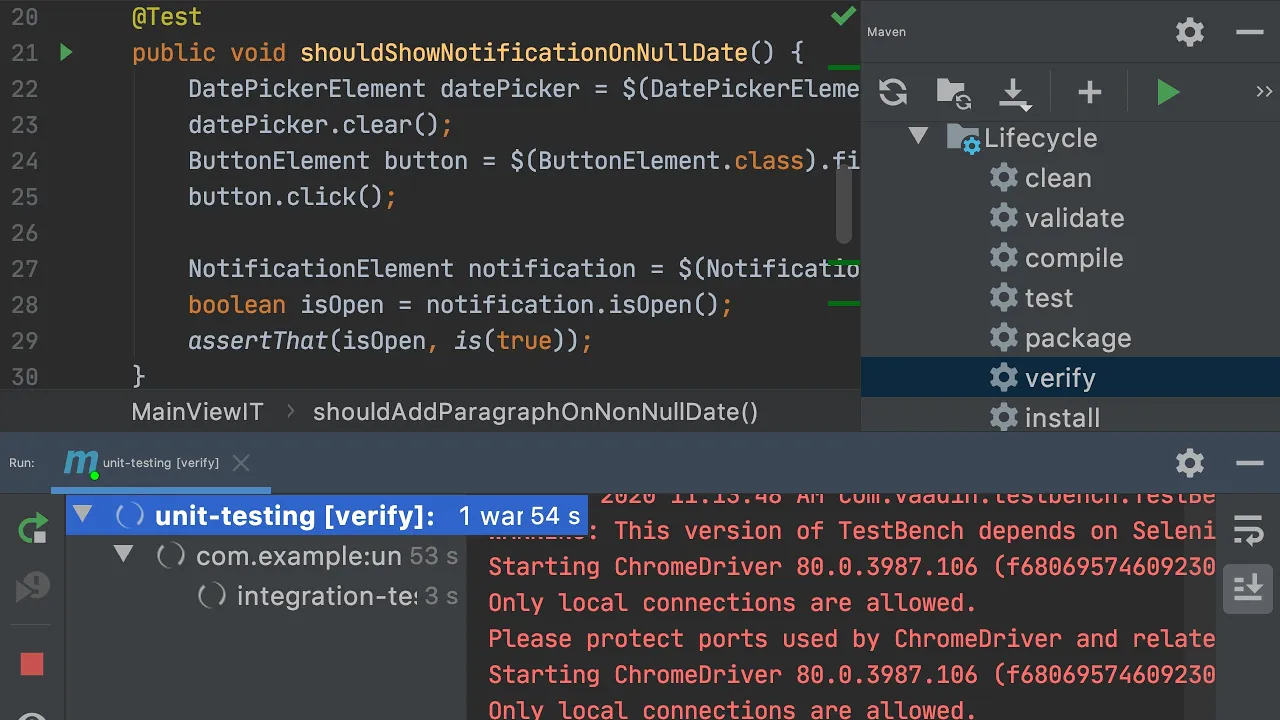Click method name shouldShowNotificationOnNullDate
The image size is (1280, 720).
[524, 53]
